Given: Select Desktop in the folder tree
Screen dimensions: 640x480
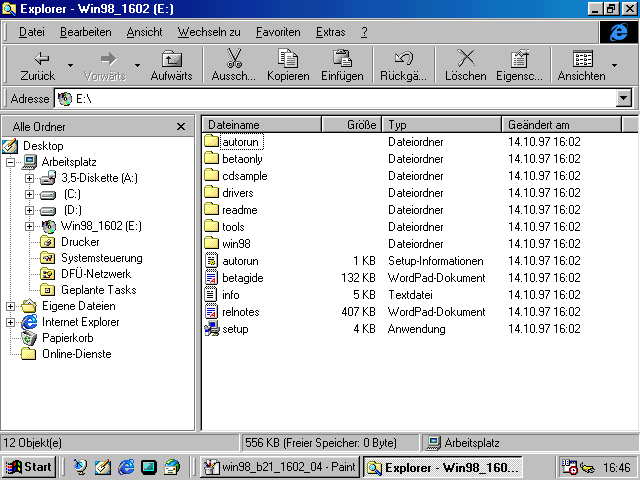Looking at the screenshot, I should [x=43, y=146].
